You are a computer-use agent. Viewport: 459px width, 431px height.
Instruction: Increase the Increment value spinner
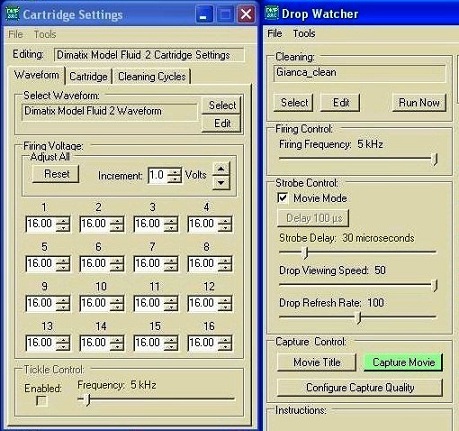coord(174,172)
